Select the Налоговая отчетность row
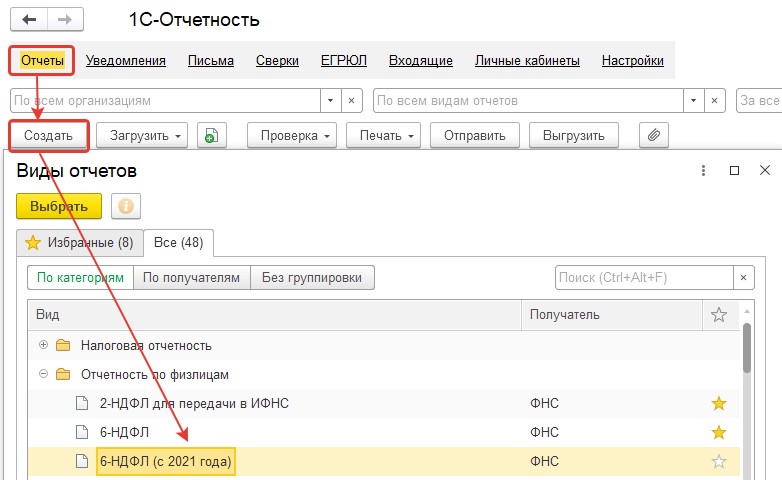This screenshot has width=782, height=480. click(x=384, y=346)
